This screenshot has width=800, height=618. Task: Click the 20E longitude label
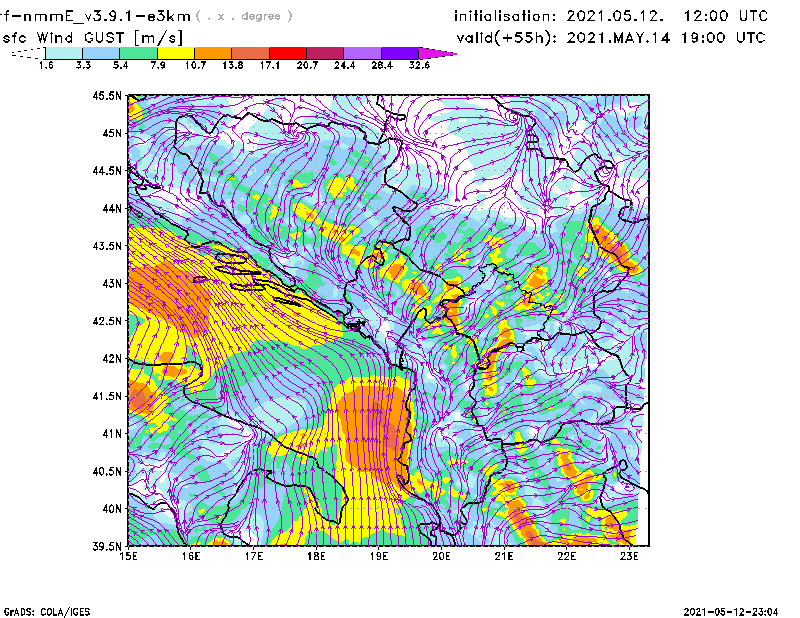click(x=441, y=556)
